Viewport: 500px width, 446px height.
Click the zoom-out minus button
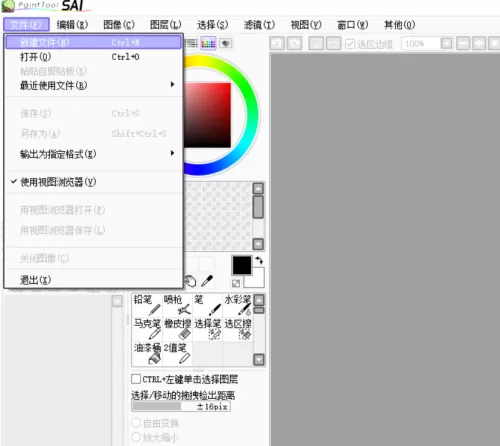pos(463,44)
